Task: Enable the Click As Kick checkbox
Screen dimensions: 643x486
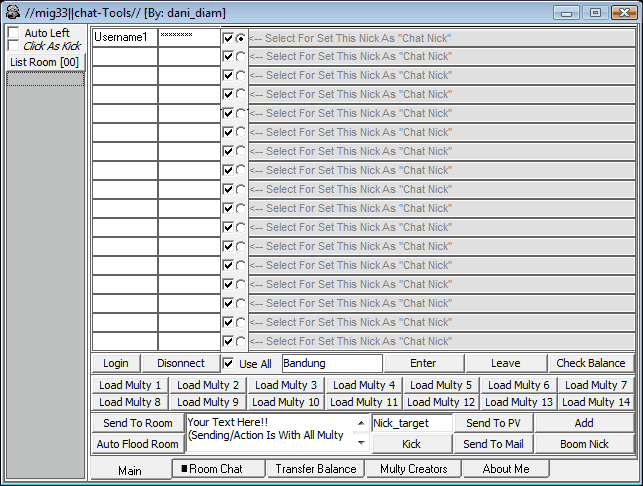Action: pyautogui.click(x=14, y=46)
